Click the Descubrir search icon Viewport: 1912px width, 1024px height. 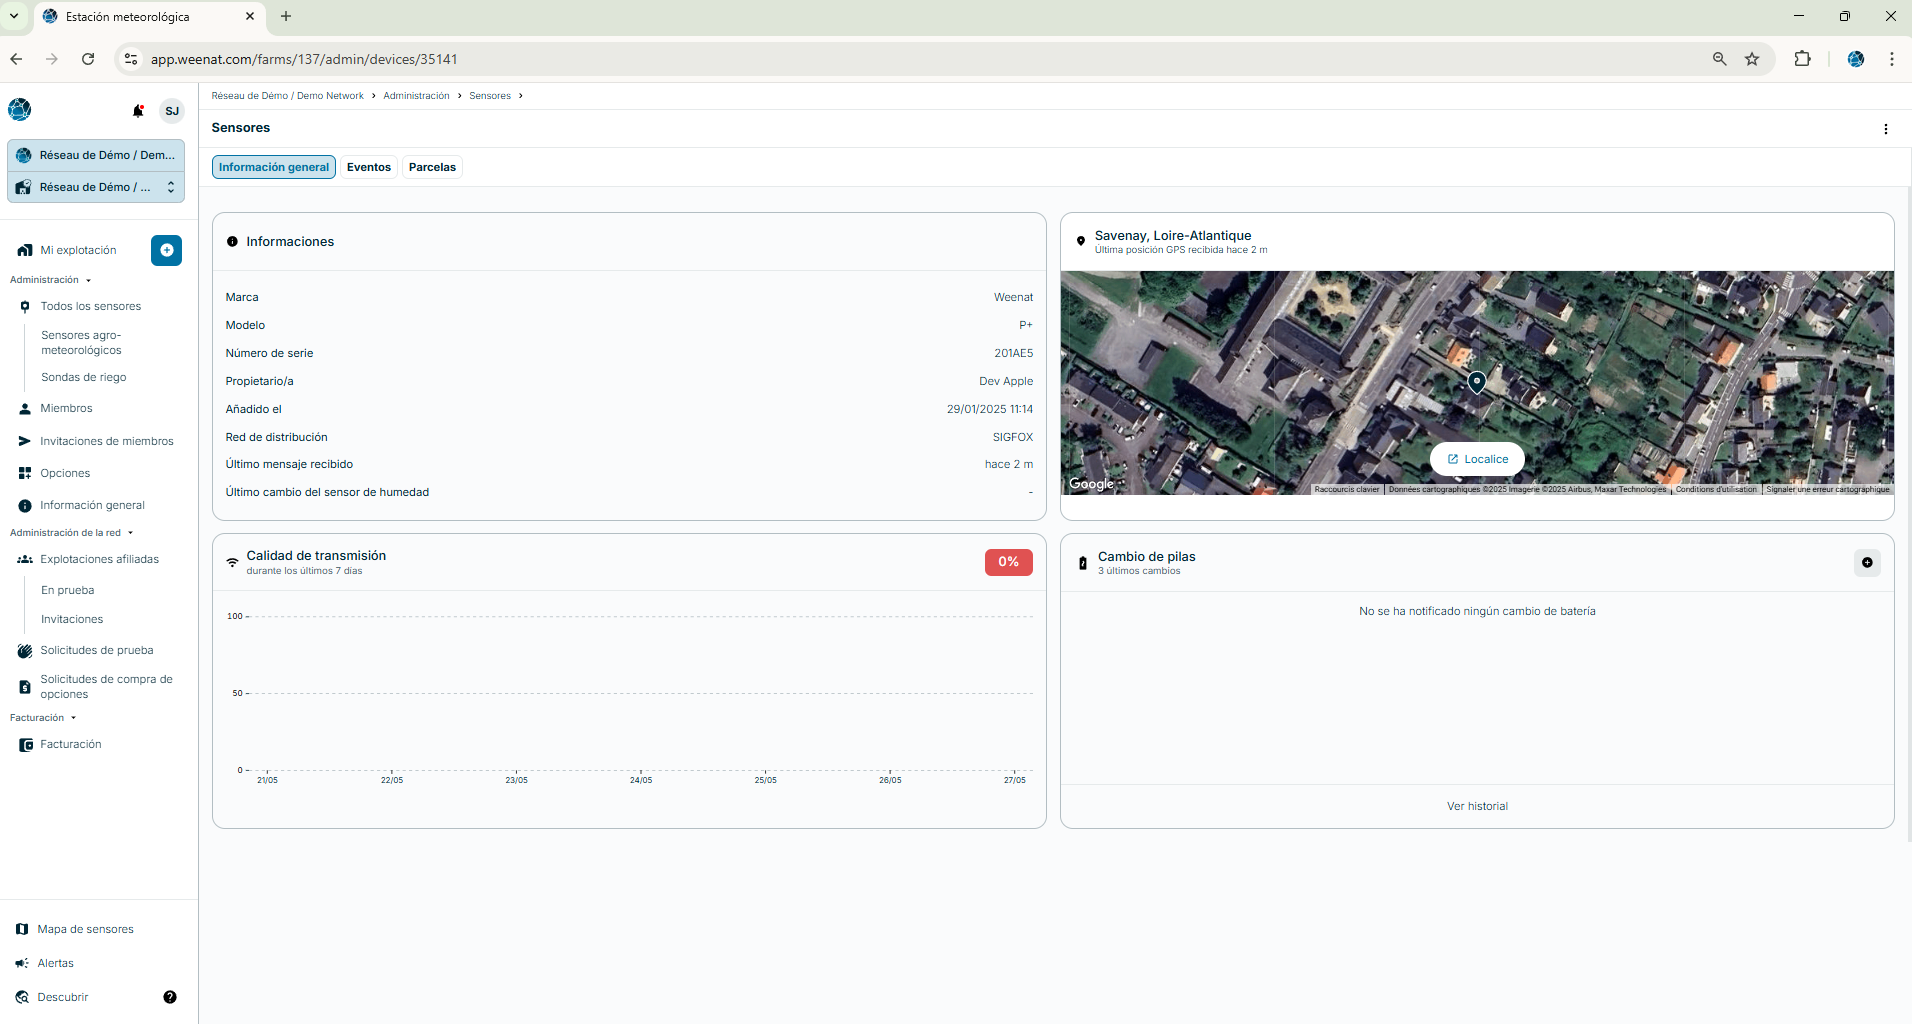click(x=22, y=997)
